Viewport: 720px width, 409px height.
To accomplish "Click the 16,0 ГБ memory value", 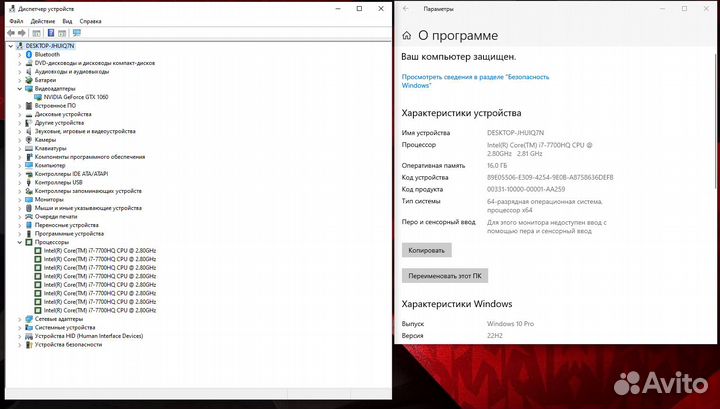I will 497,165.
